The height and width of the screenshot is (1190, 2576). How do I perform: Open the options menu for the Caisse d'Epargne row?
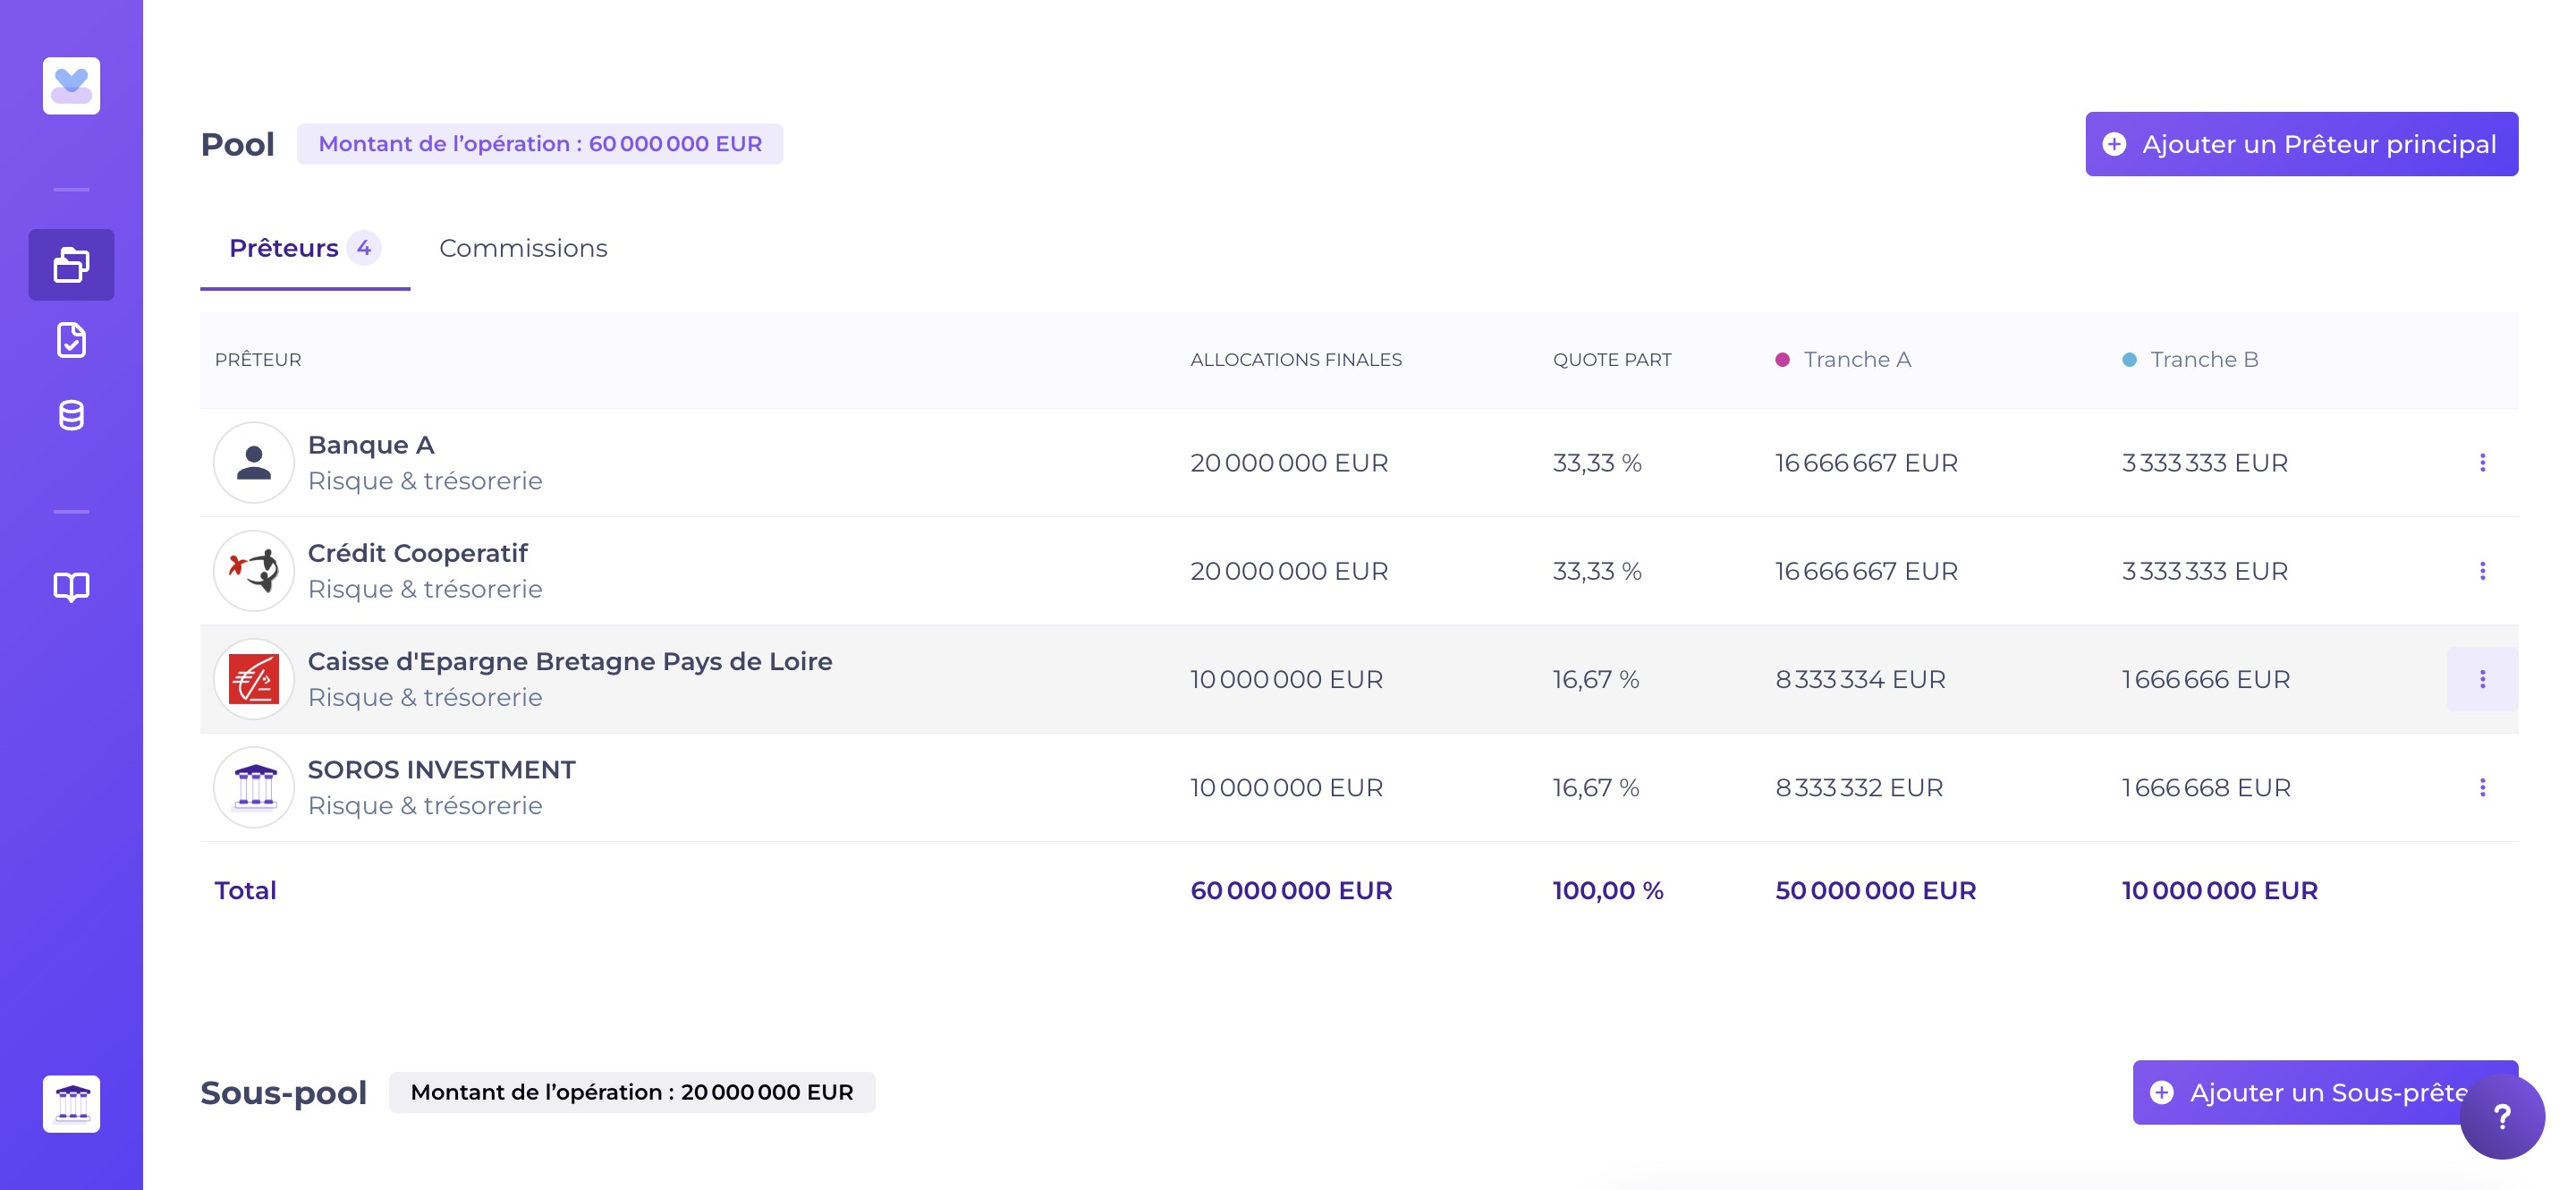tap(2481, 679)
